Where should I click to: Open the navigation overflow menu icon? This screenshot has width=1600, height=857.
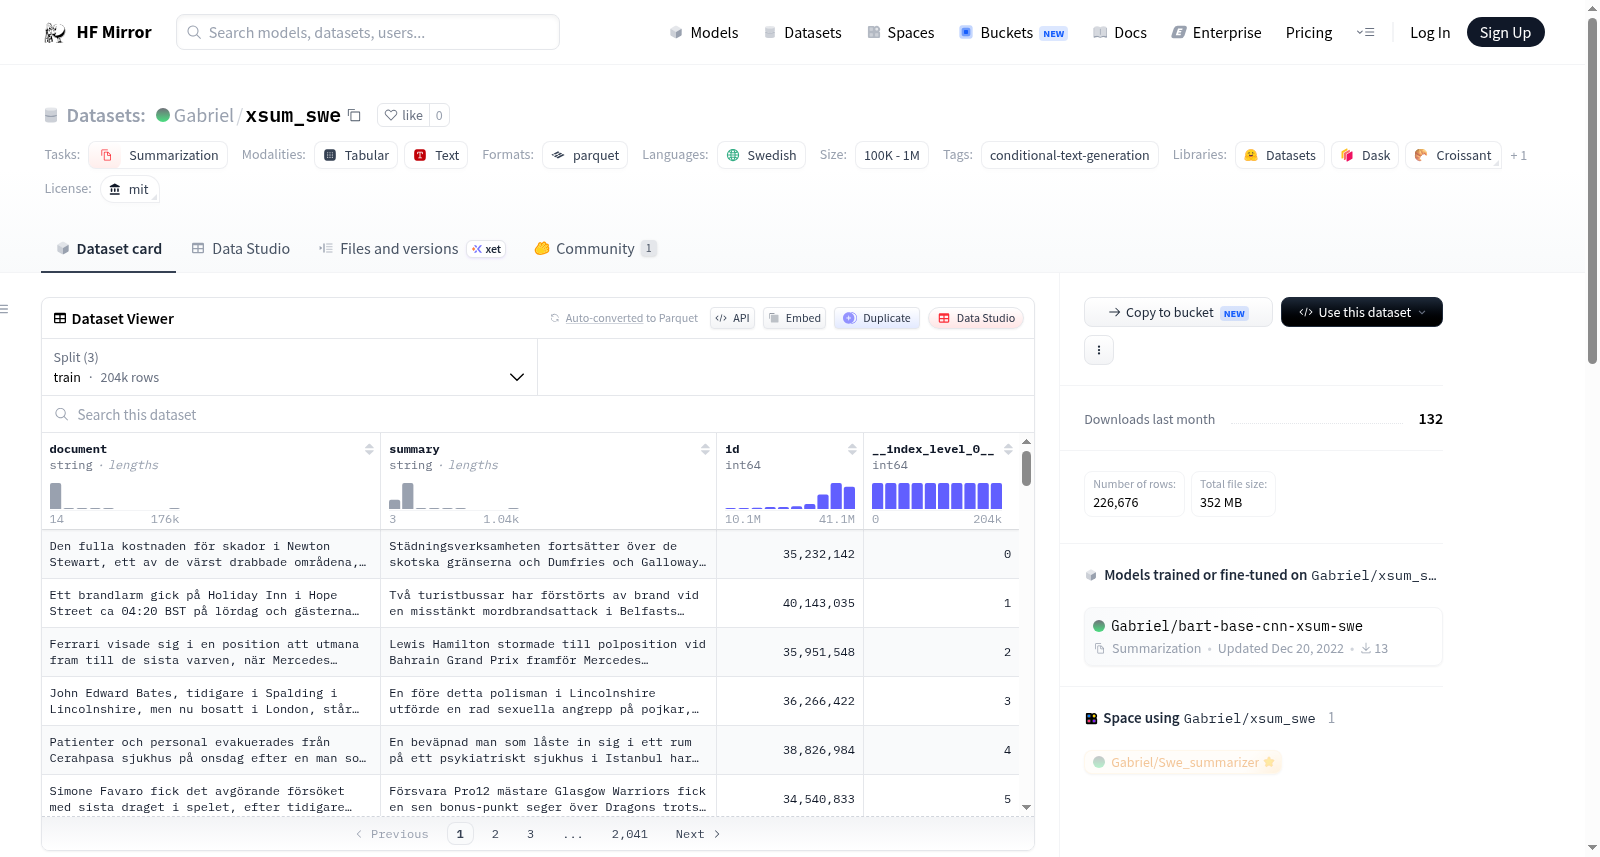coord(1365,33)
